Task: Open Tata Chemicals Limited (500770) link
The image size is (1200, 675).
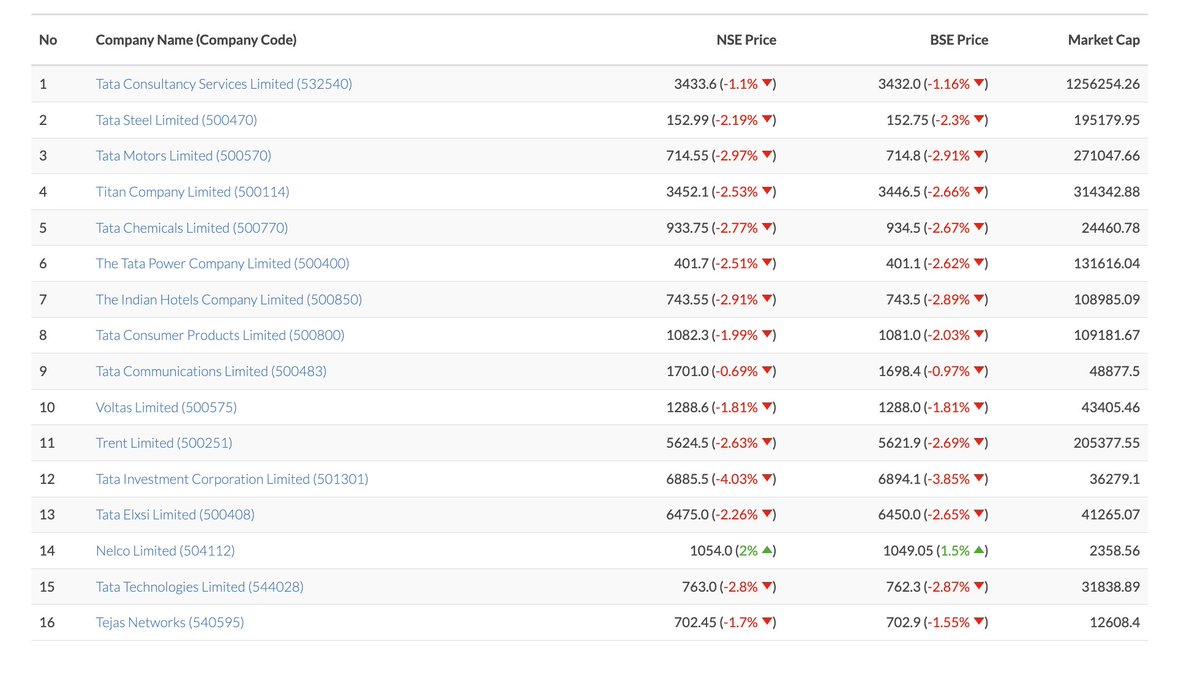Action: (x=192, y=228)
